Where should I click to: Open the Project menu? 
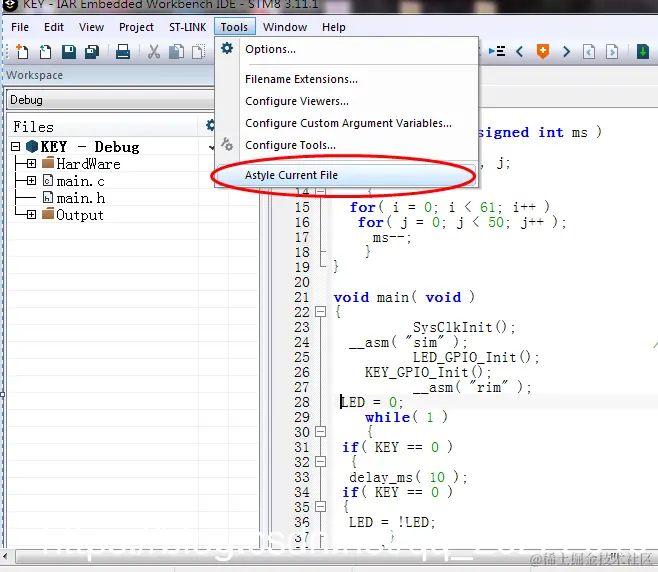pos(136,27)
